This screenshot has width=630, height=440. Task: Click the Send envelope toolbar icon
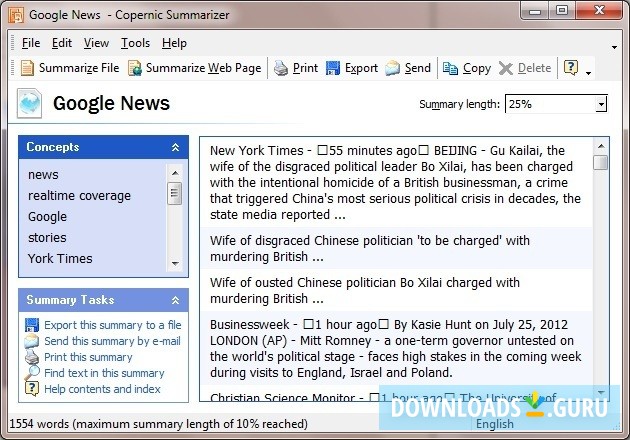pos(392,68)
